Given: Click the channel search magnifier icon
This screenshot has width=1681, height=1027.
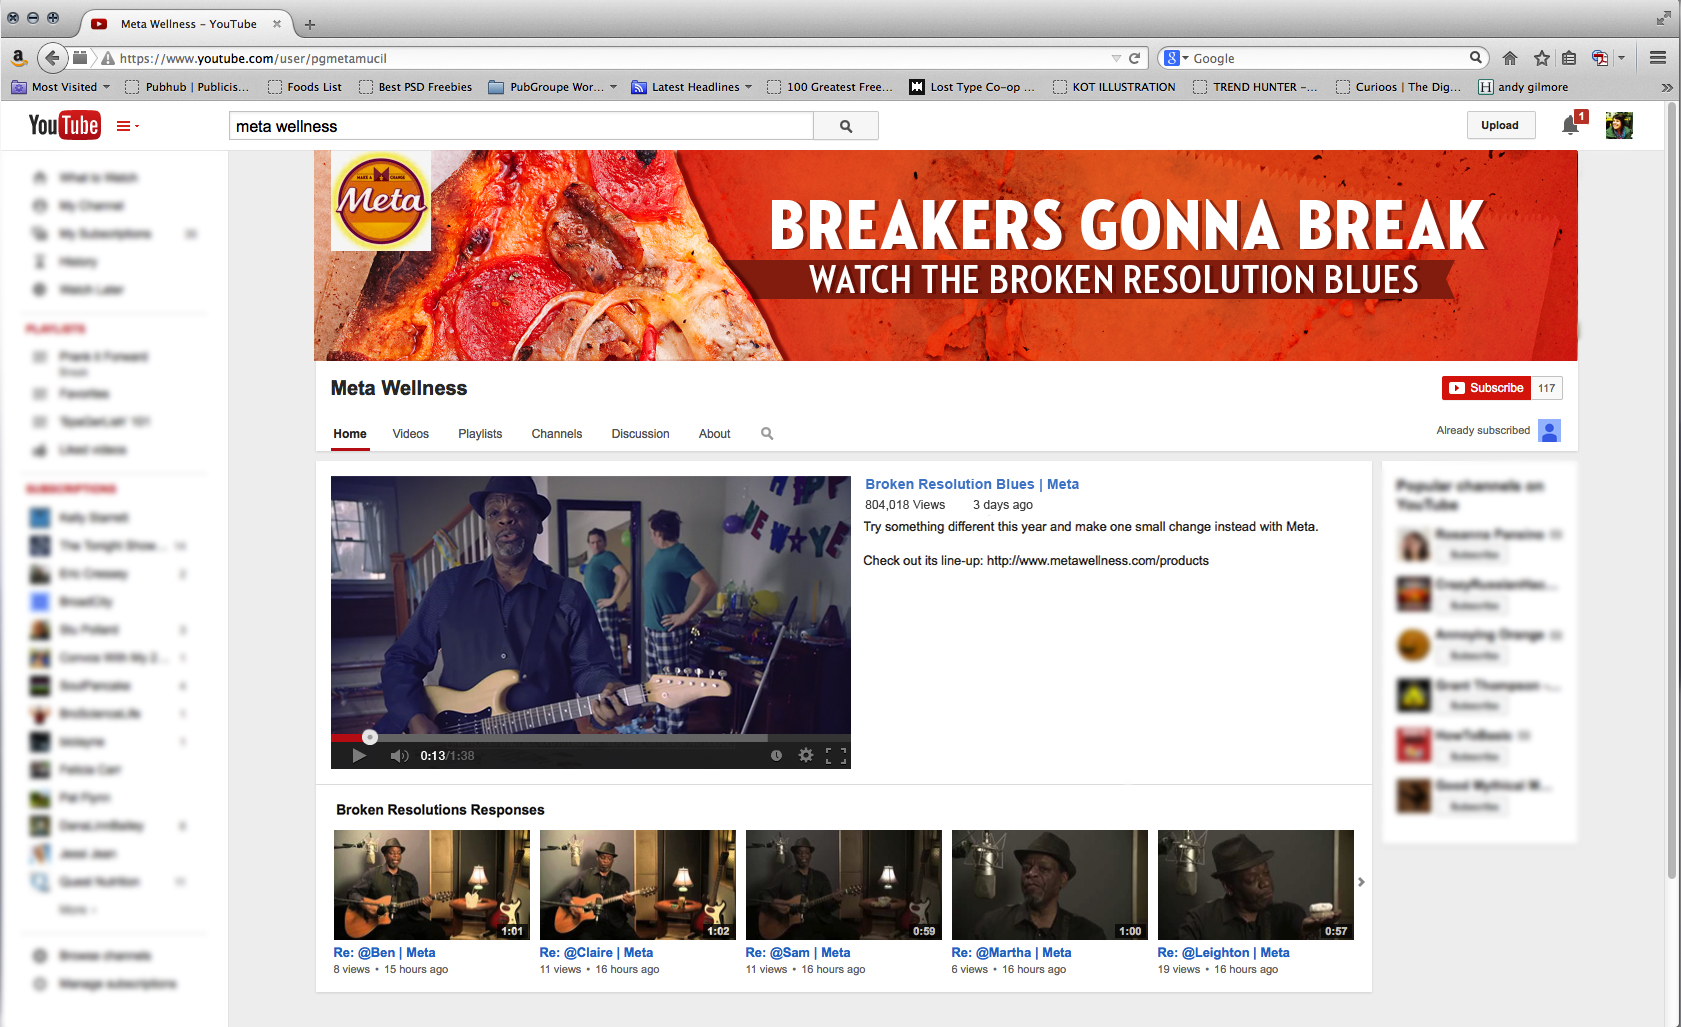Looking at the screenshot, I should (767, 434).
